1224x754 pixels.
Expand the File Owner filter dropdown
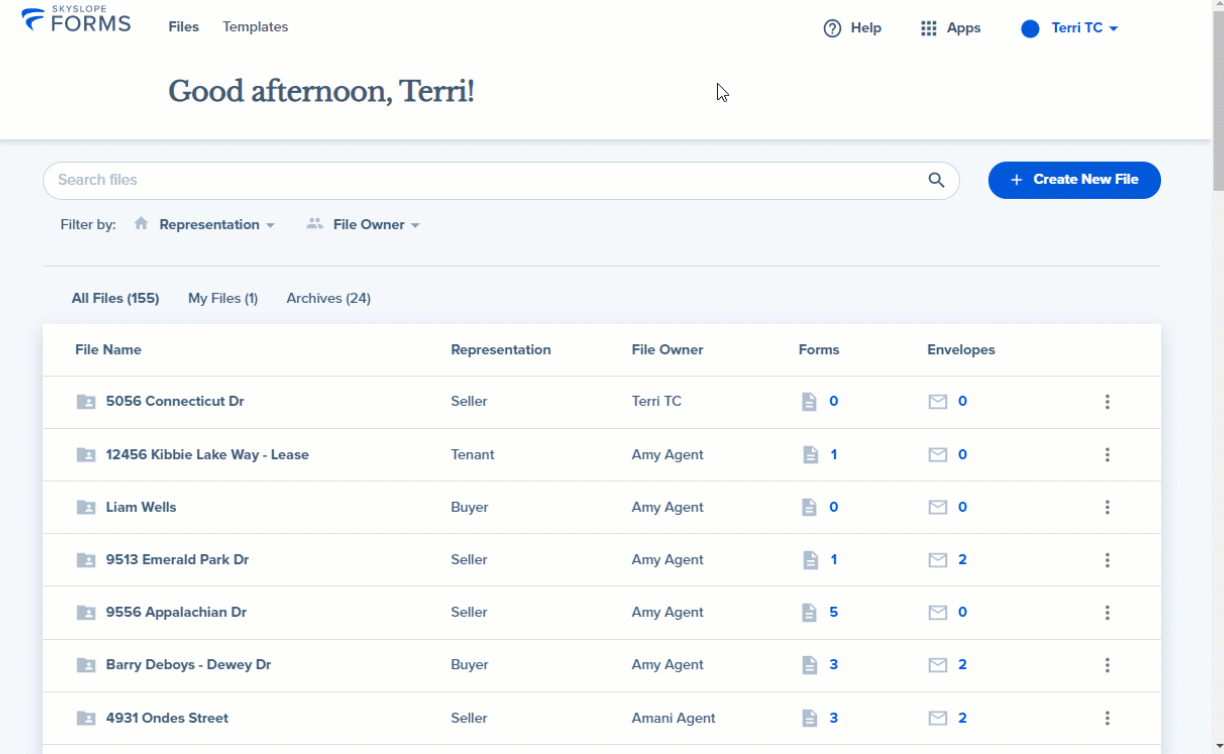coord(363,225)
